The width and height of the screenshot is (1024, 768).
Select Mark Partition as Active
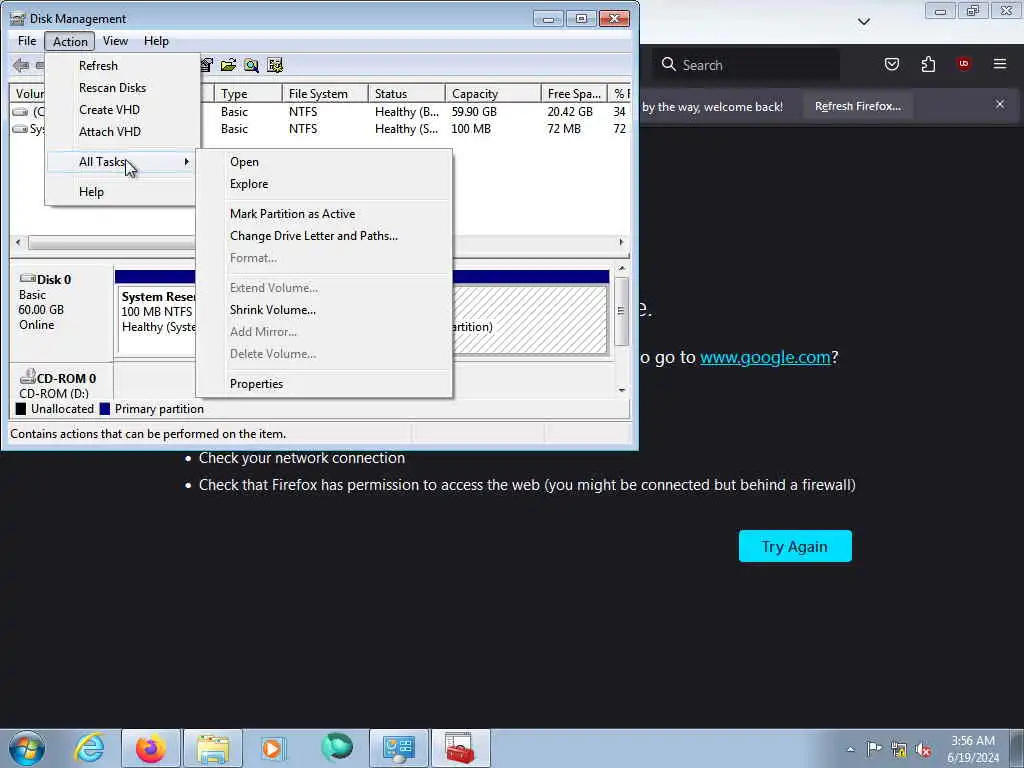tap(324, 214)
